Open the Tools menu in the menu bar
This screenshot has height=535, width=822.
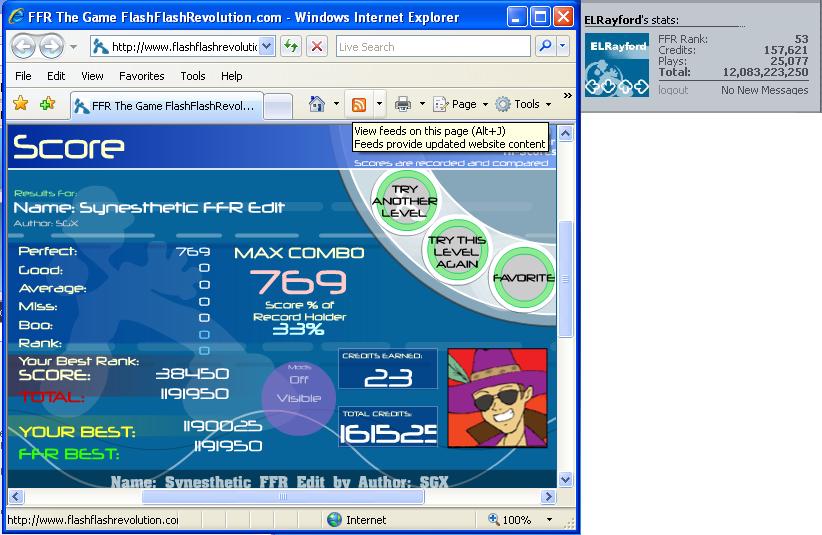pyautogui.click(x=192, y=76)
